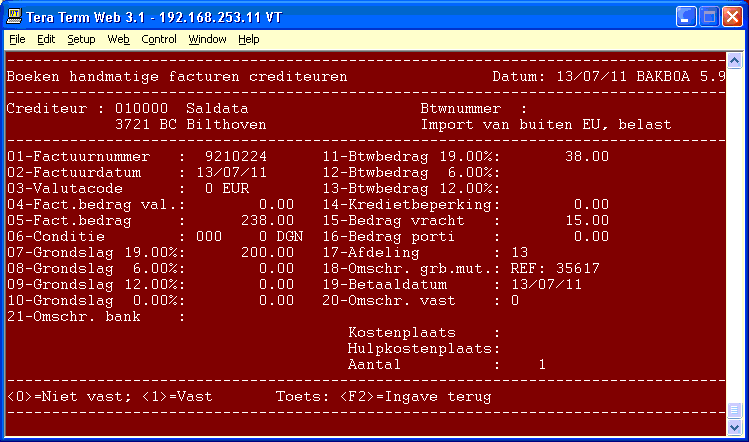Open the Control menu

coord(158,39)
